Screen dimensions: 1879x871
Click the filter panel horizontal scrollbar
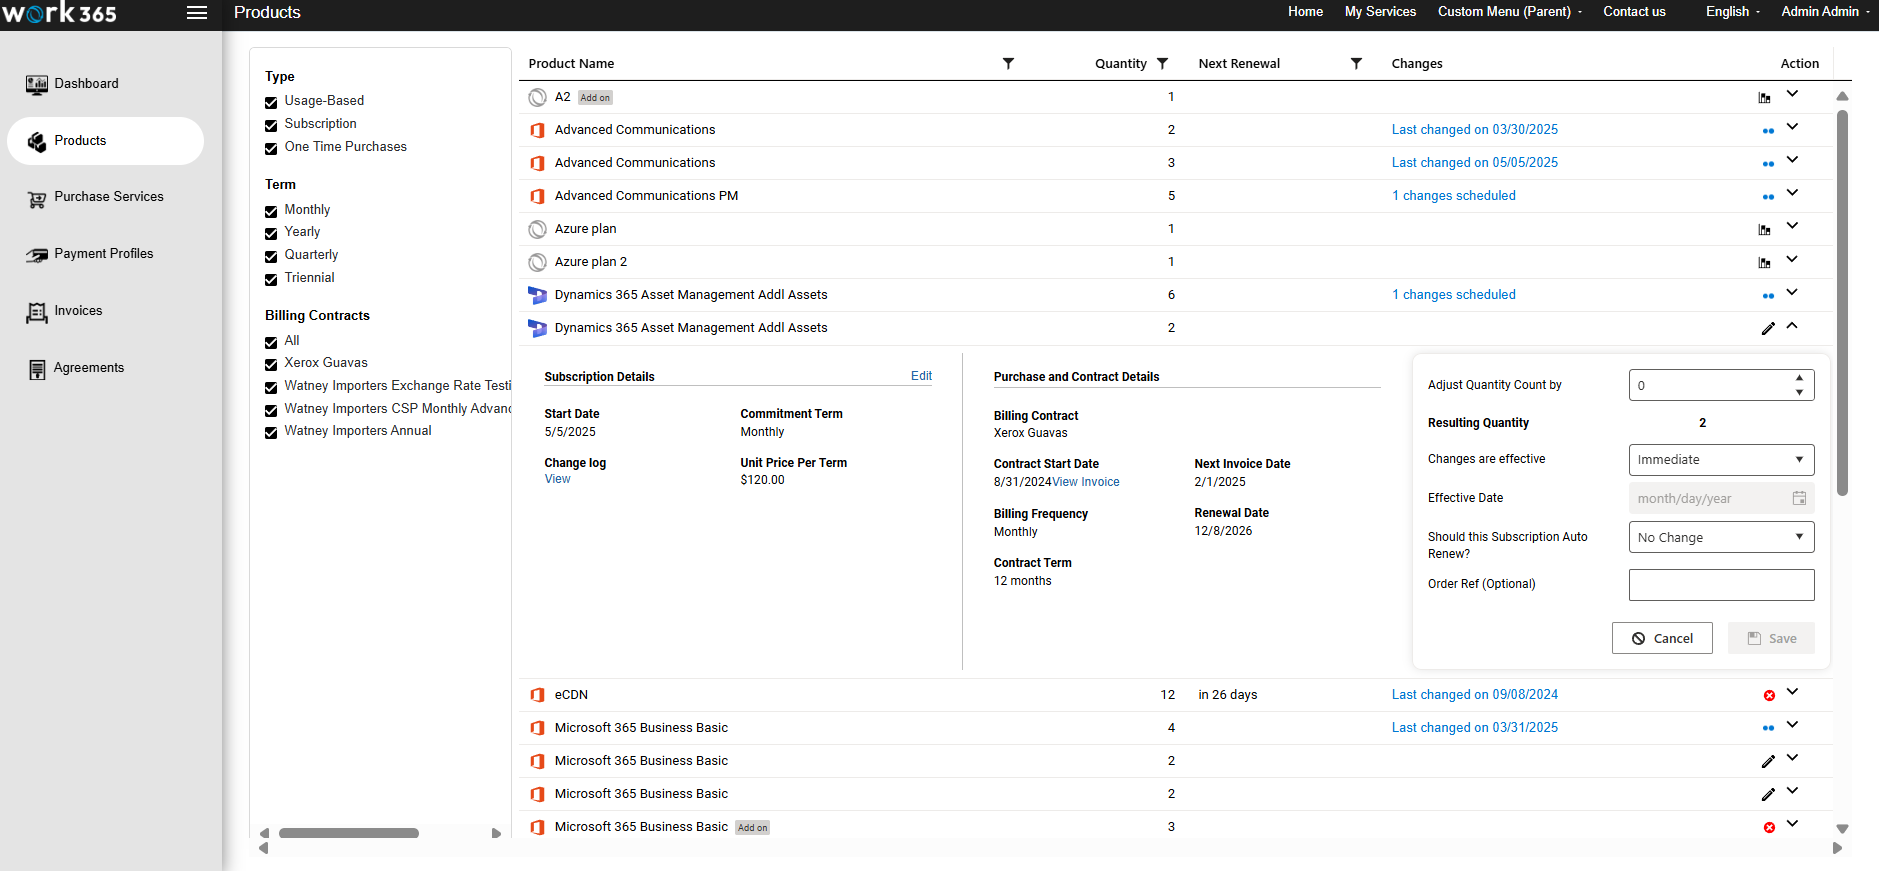(x=348, y=833)
